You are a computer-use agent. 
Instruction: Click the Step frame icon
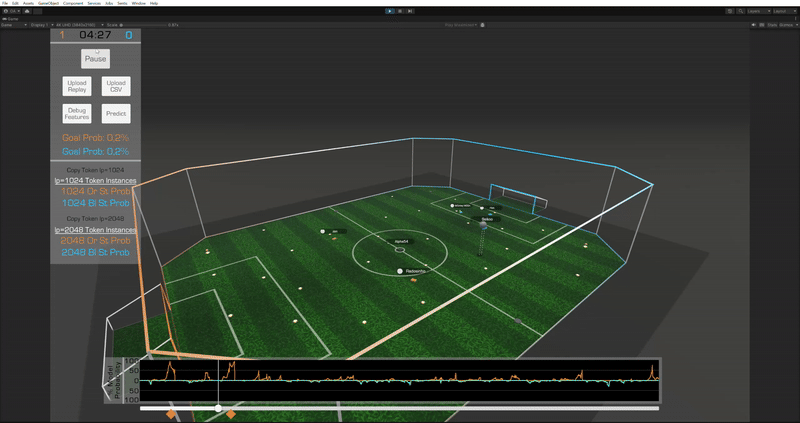[x=410, y=11]
